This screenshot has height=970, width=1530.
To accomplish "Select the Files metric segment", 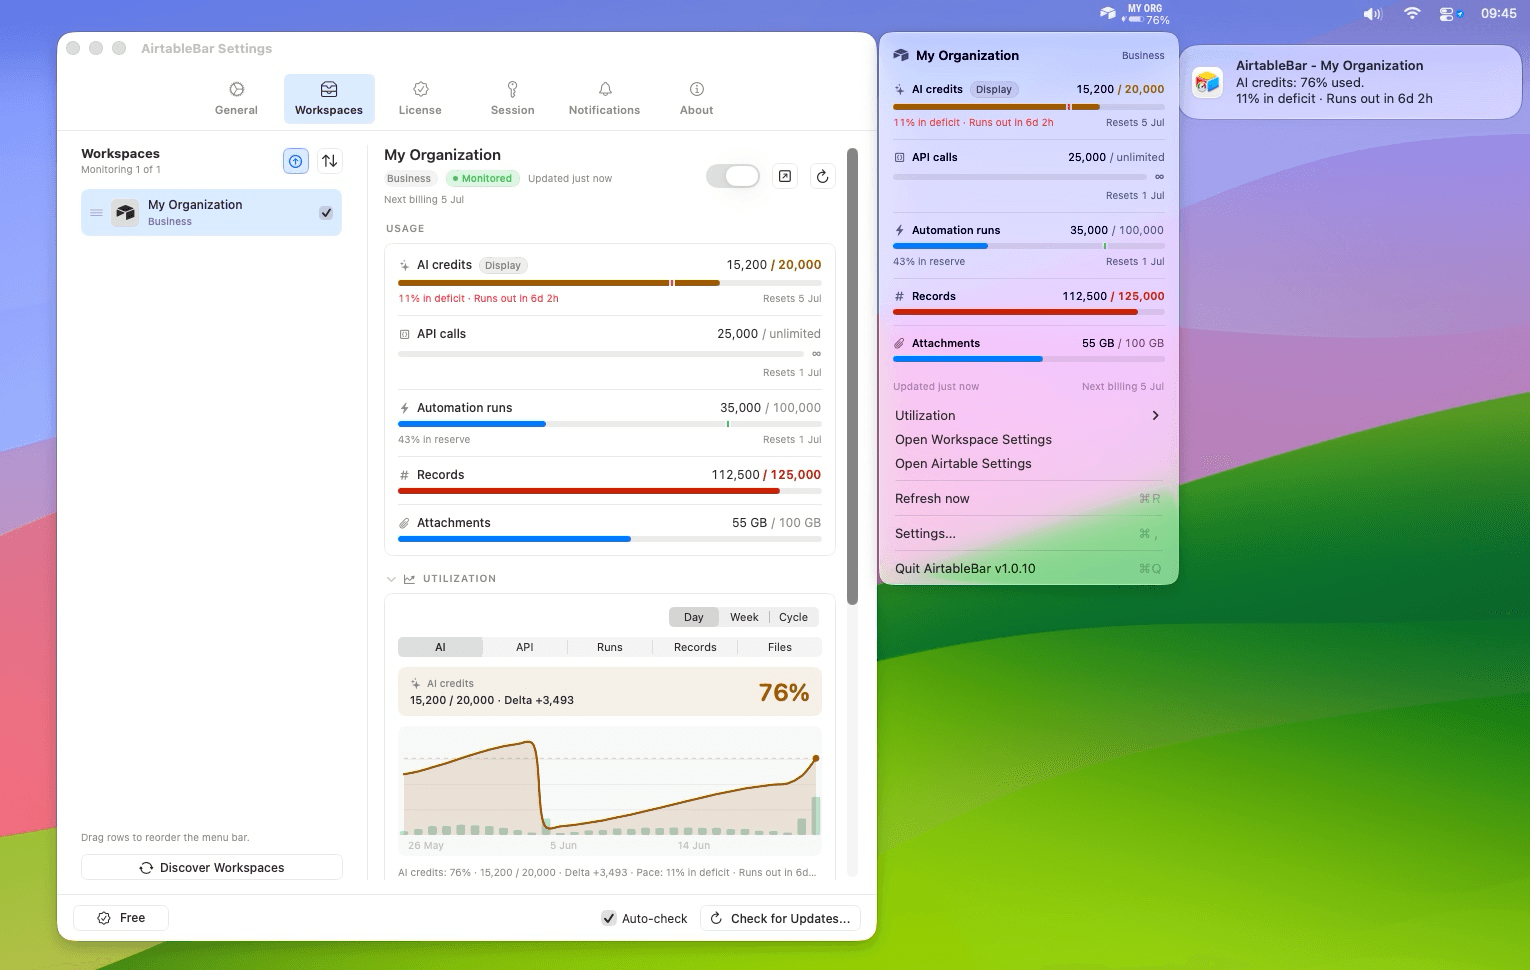I will point(780,647).
